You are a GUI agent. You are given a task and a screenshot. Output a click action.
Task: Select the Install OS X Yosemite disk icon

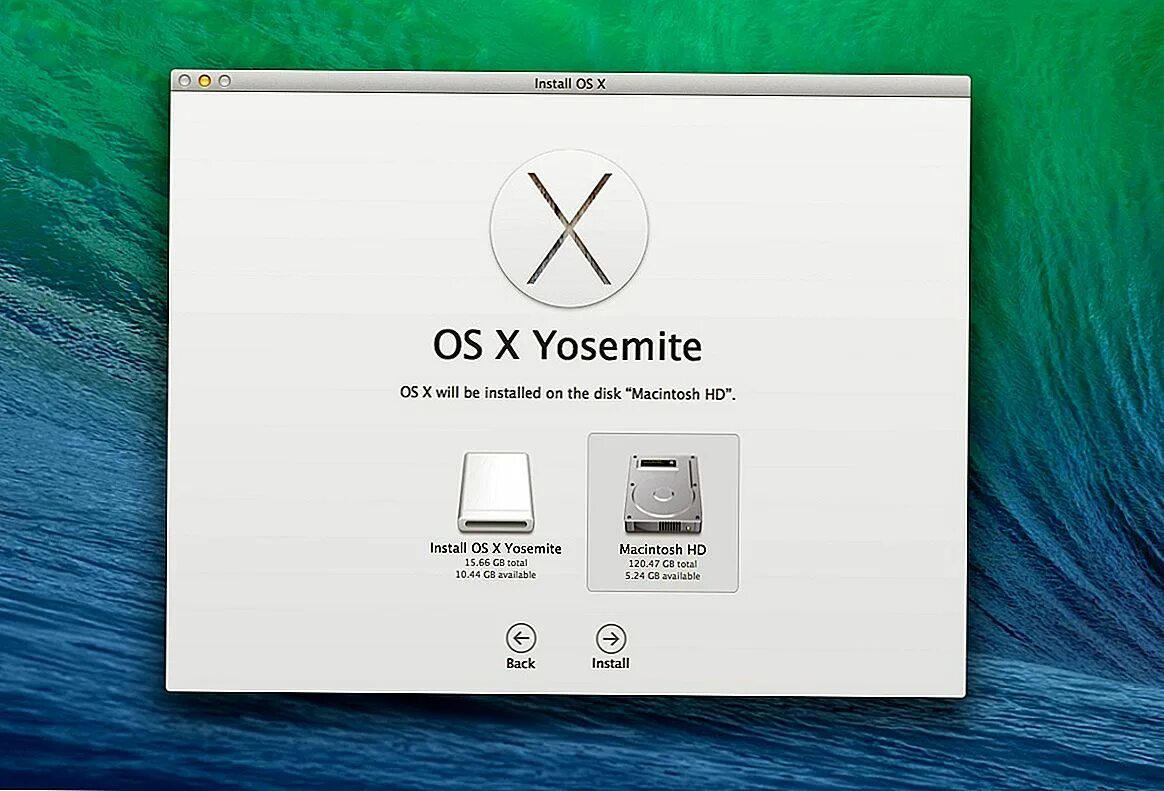[496, 492]
